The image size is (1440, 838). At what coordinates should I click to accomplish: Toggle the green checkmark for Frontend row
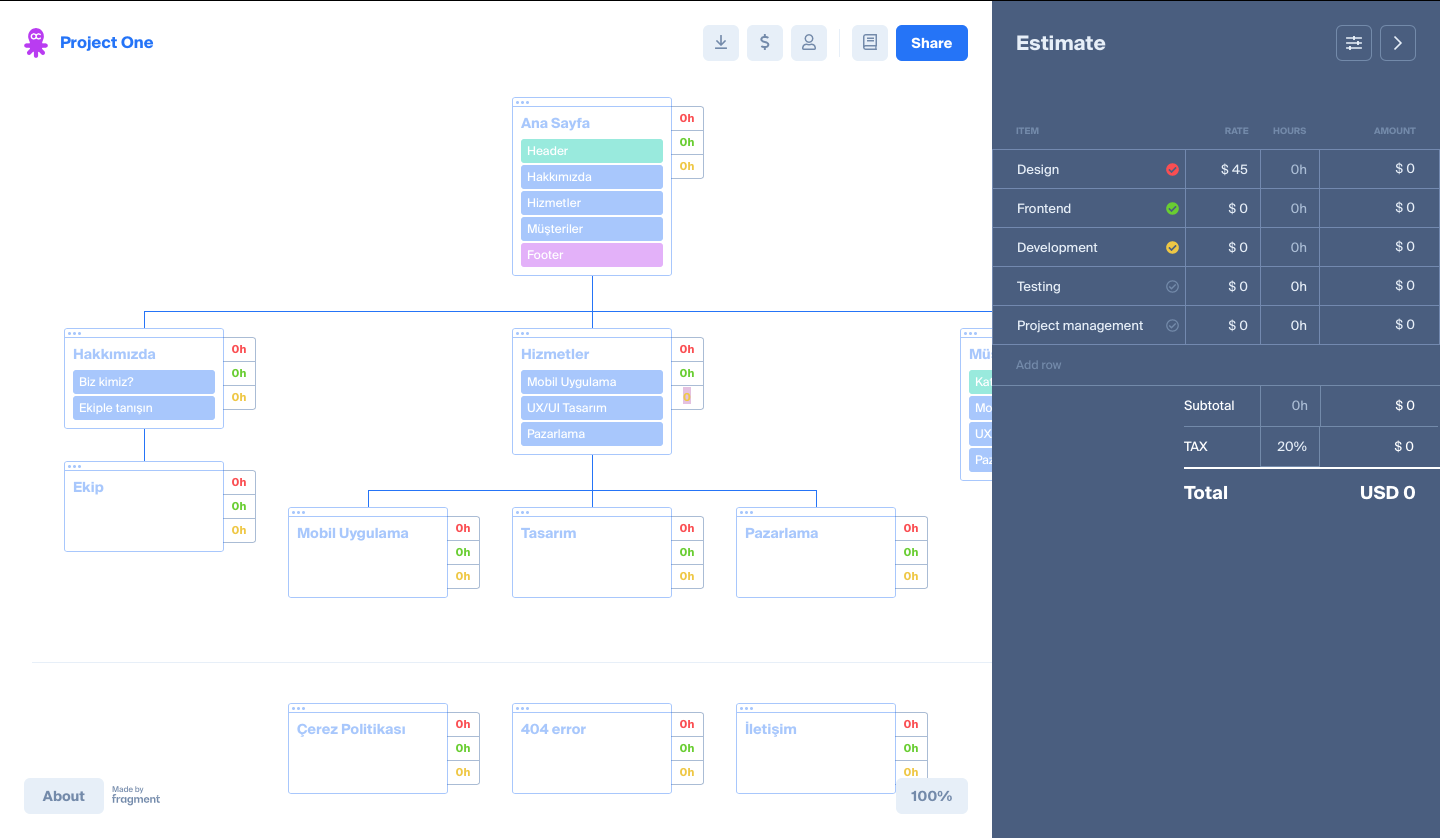[x=1172, y=209]
